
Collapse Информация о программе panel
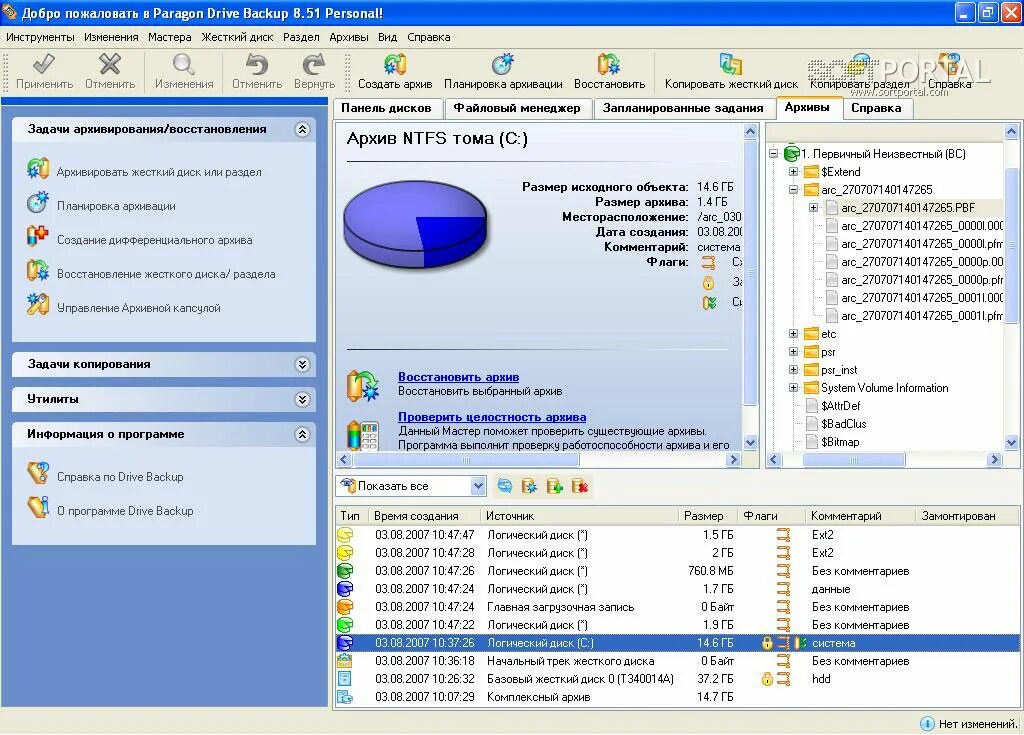(x=302, y=434)
